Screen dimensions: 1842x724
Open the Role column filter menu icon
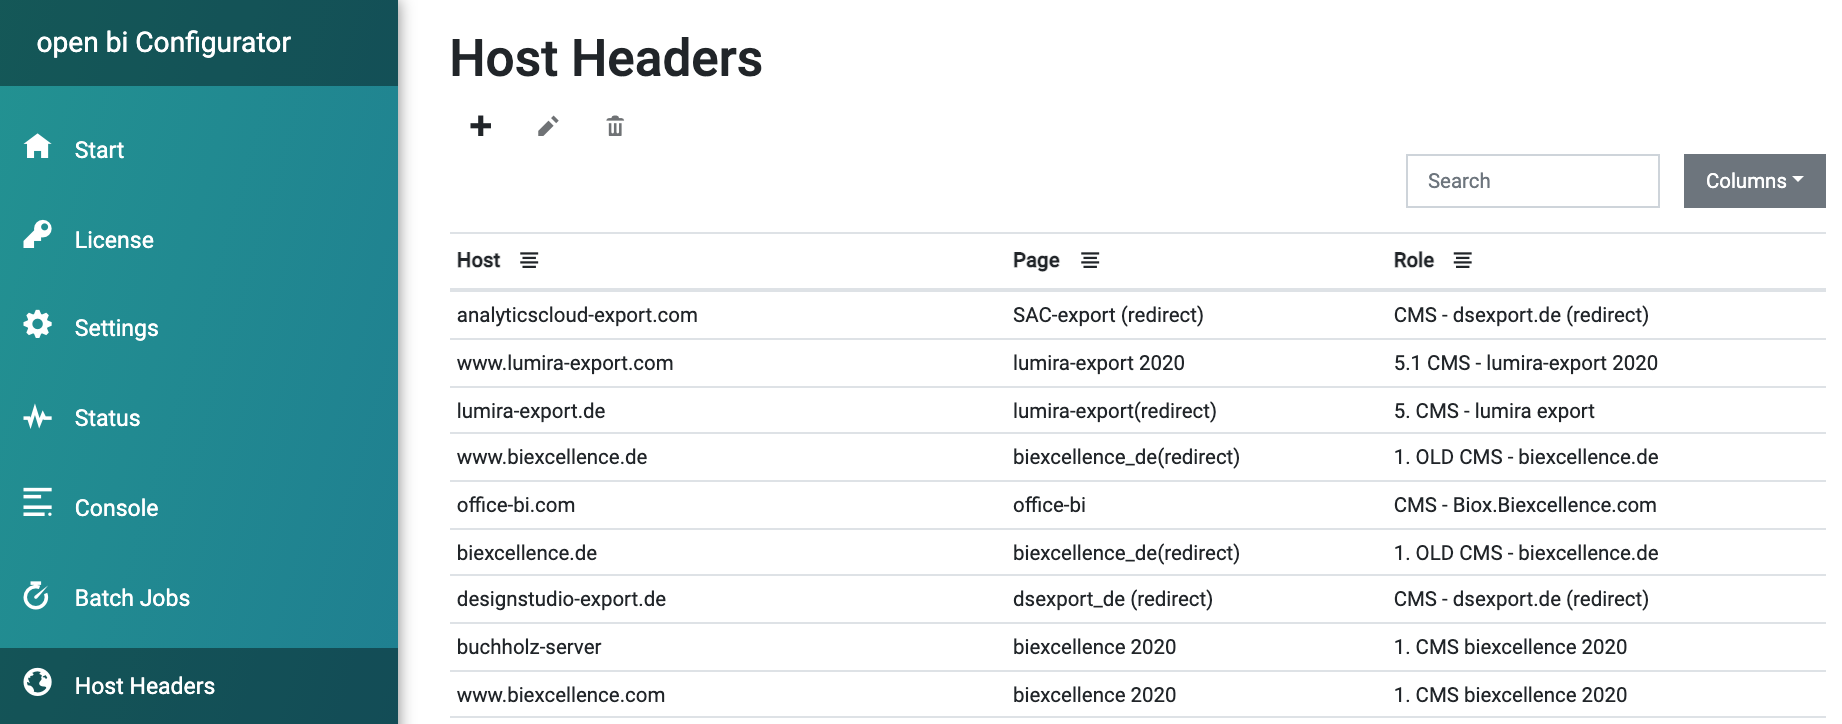coord(1462,260)
